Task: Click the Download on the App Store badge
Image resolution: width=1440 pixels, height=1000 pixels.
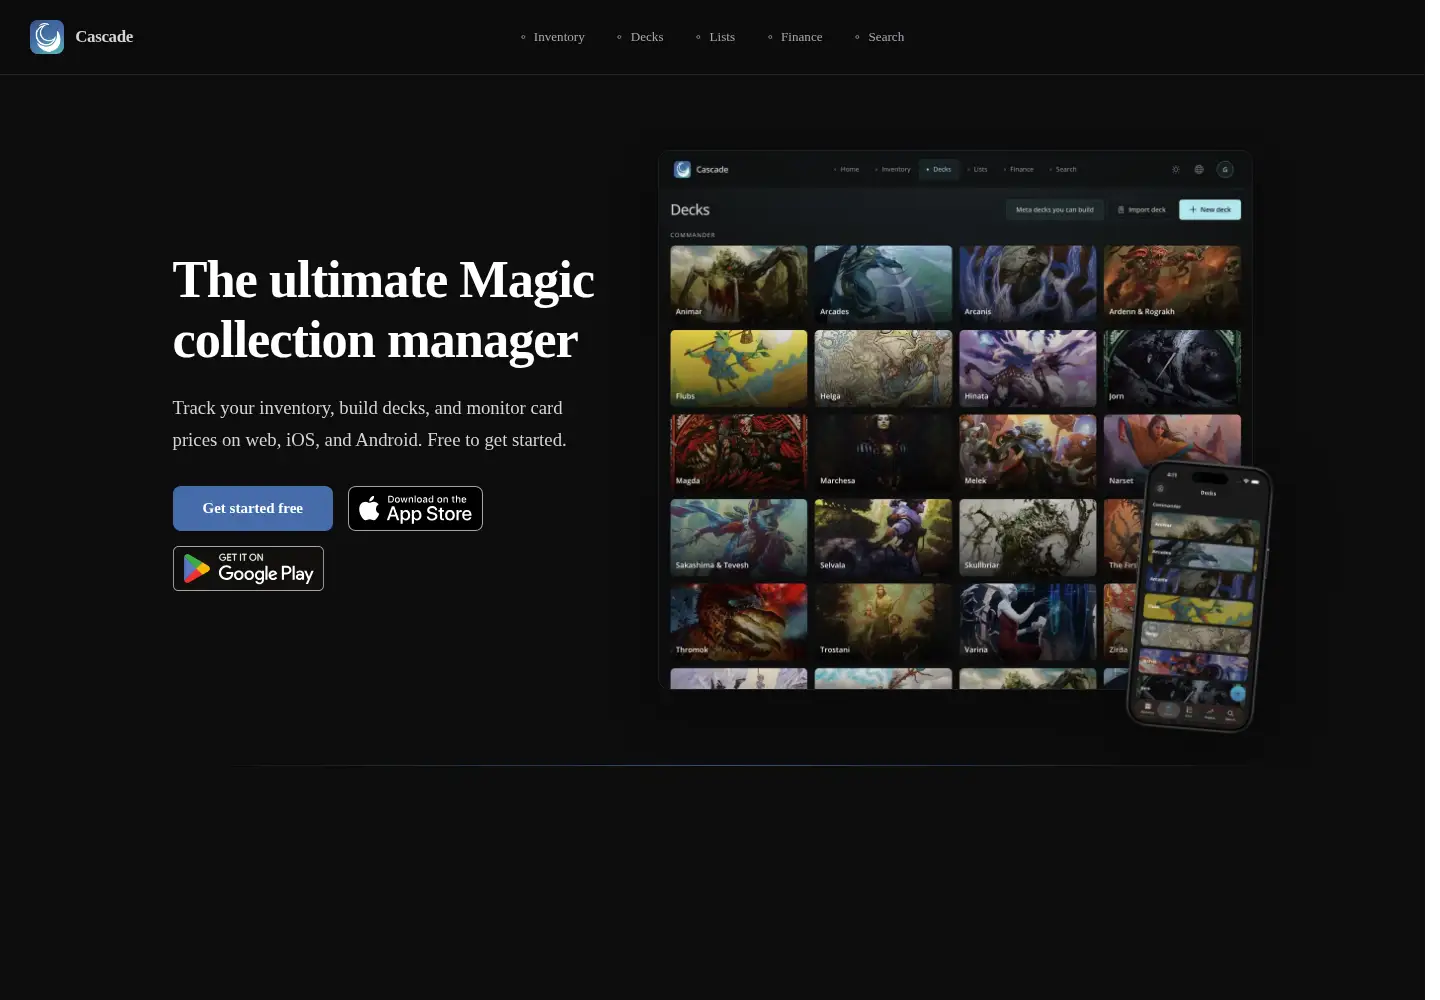Action: pyautogui.click(x=415, y=508)
